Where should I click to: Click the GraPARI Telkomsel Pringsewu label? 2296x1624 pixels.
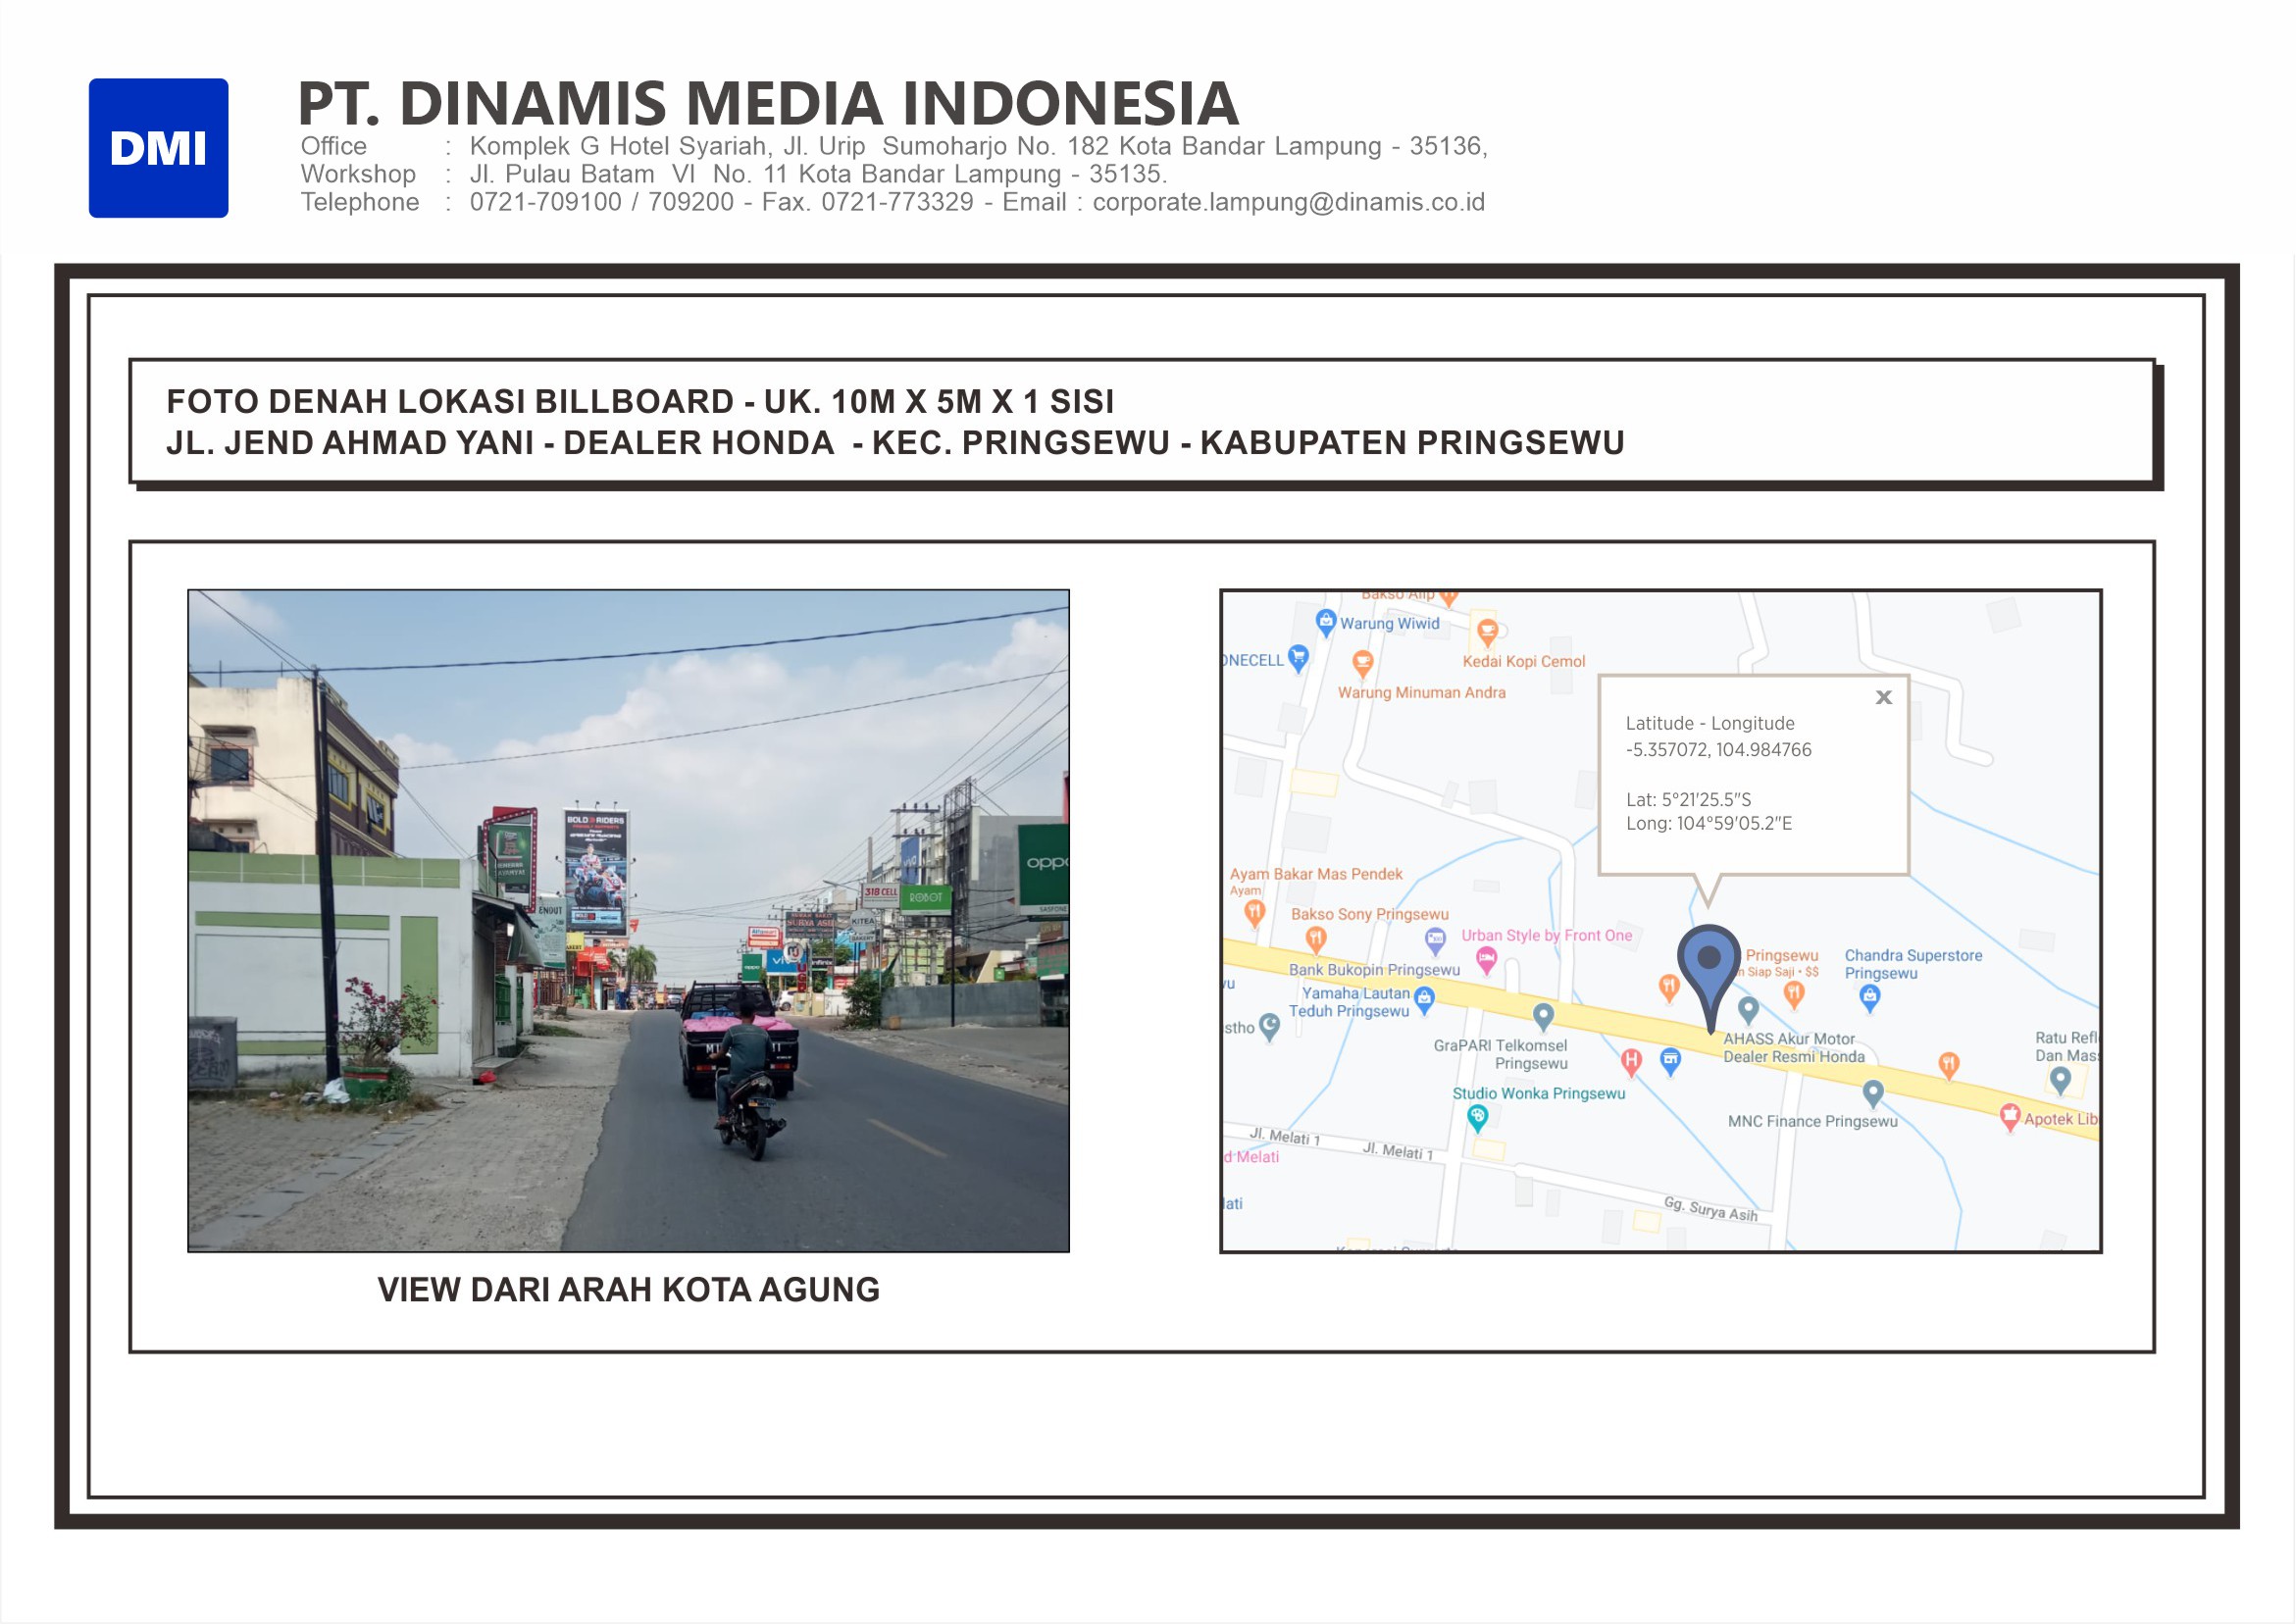[1500, 1054]
